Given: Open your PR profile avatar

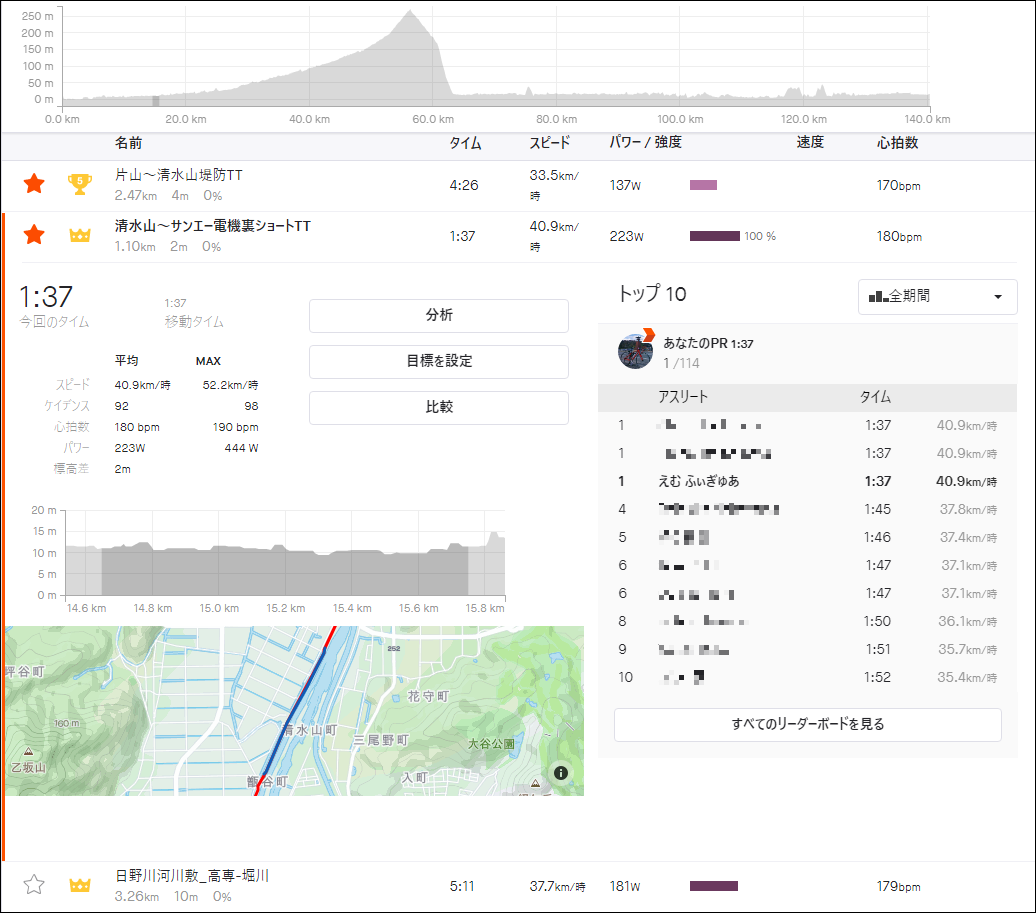Looking at the screenshot, I should [636, 351].
